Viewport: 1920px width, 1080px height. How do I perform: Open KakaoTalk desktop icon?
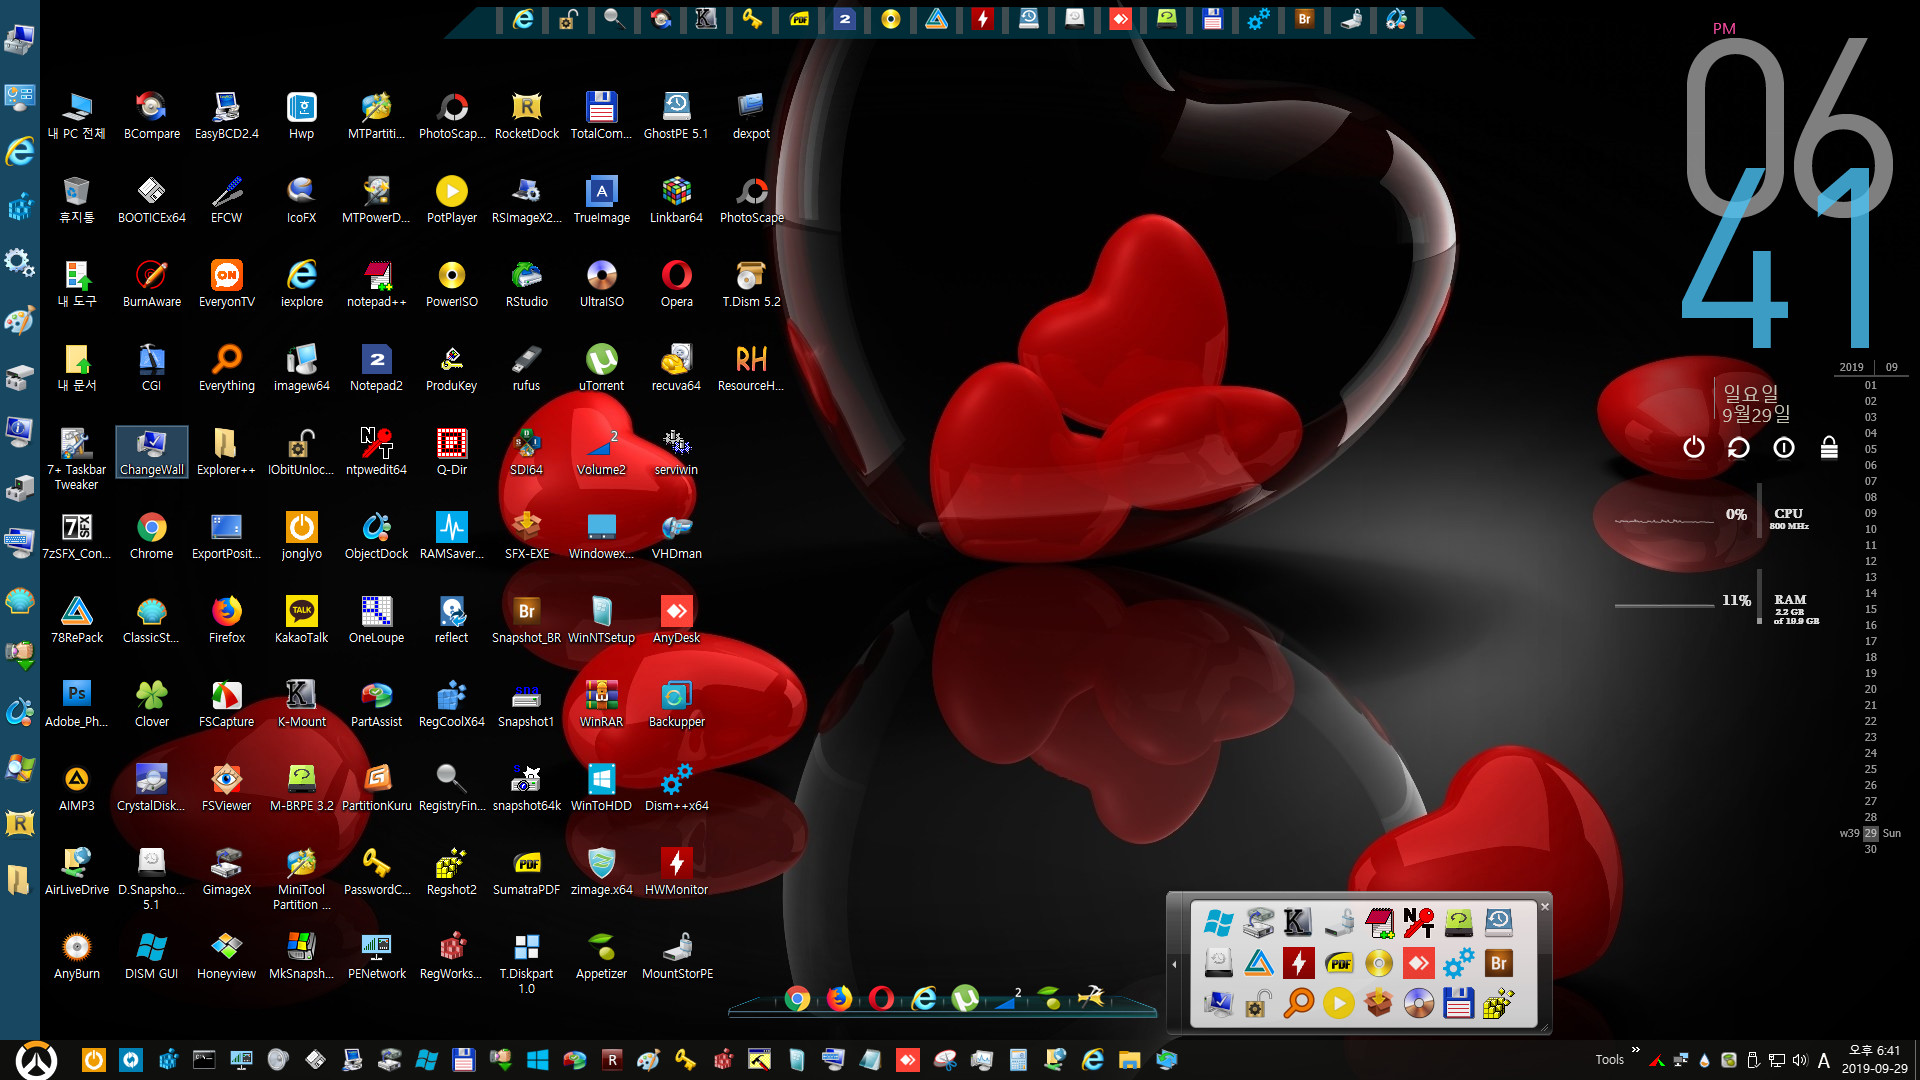click(301, 619)
